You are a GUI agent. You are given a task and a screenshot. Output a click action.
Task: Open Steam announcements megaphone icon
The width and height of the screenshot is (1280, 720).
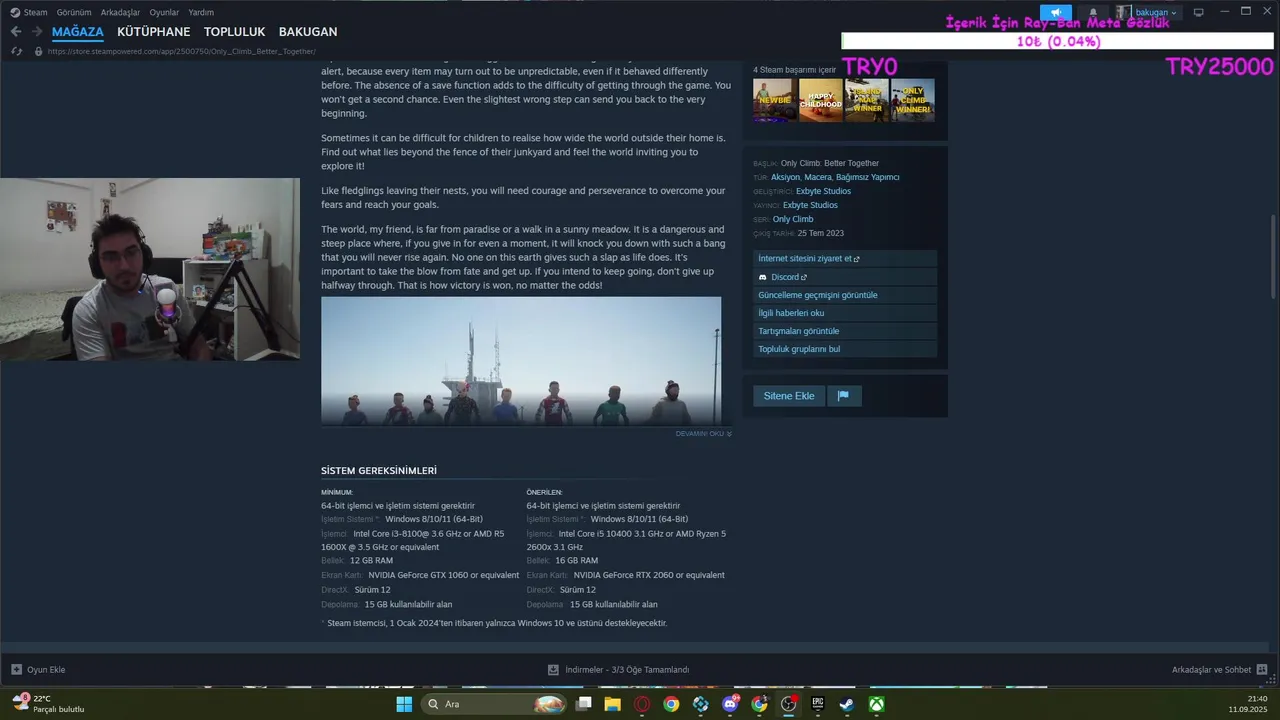pyautogui.click(x=1055, y=12)
